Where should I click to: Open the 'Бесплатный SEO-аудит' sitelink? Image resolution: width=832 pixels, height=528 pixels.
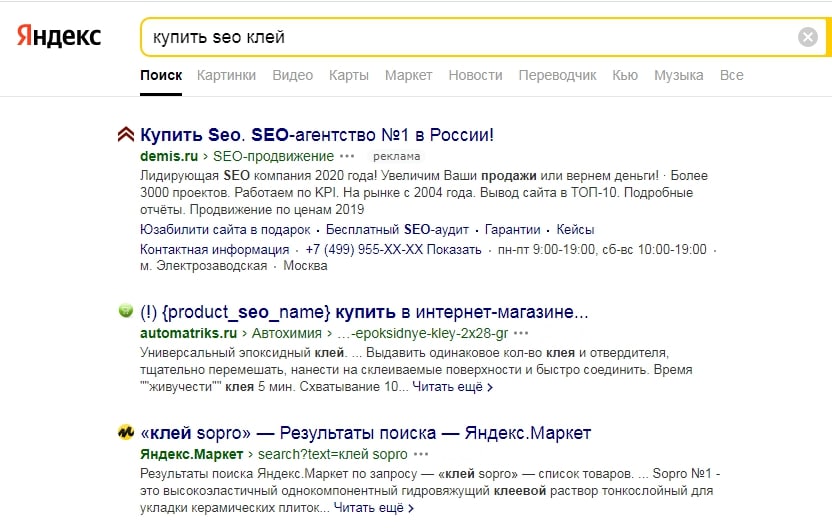click(397, 230)
